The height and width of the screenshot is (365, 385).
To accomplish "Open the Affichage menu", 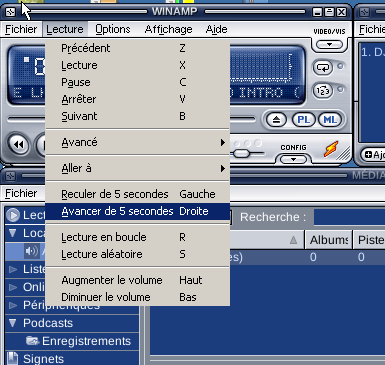I will [x=168, y=29].
